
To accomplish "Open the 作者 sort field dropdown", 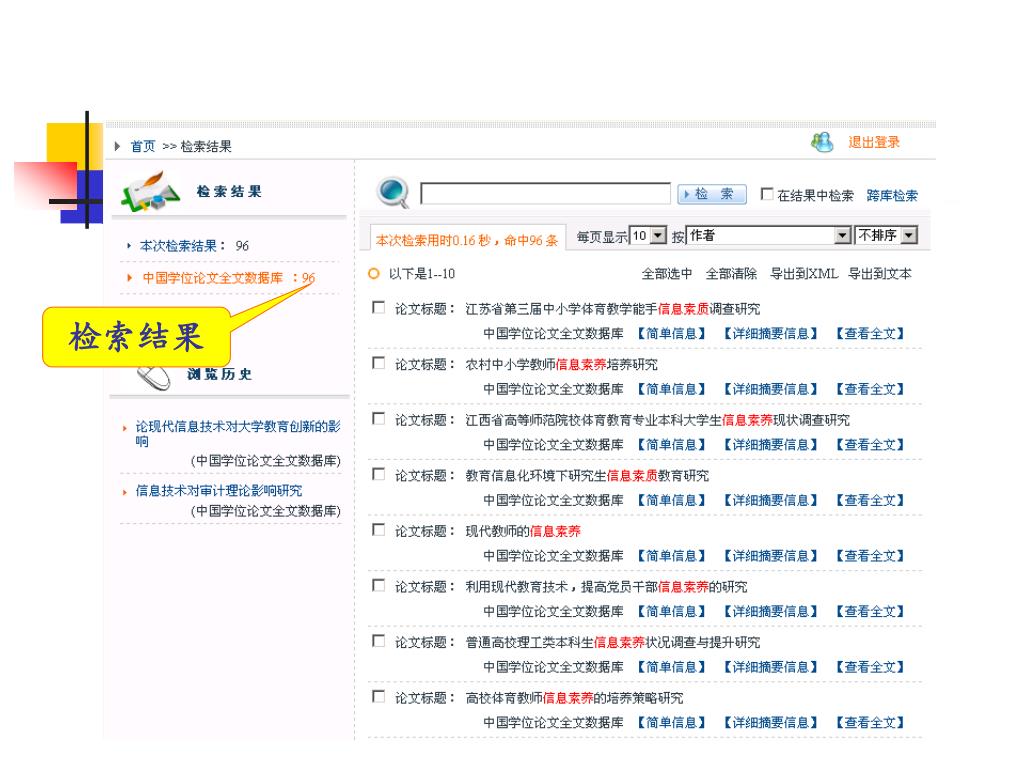I will pyautogui.click(x=769, y=235).
